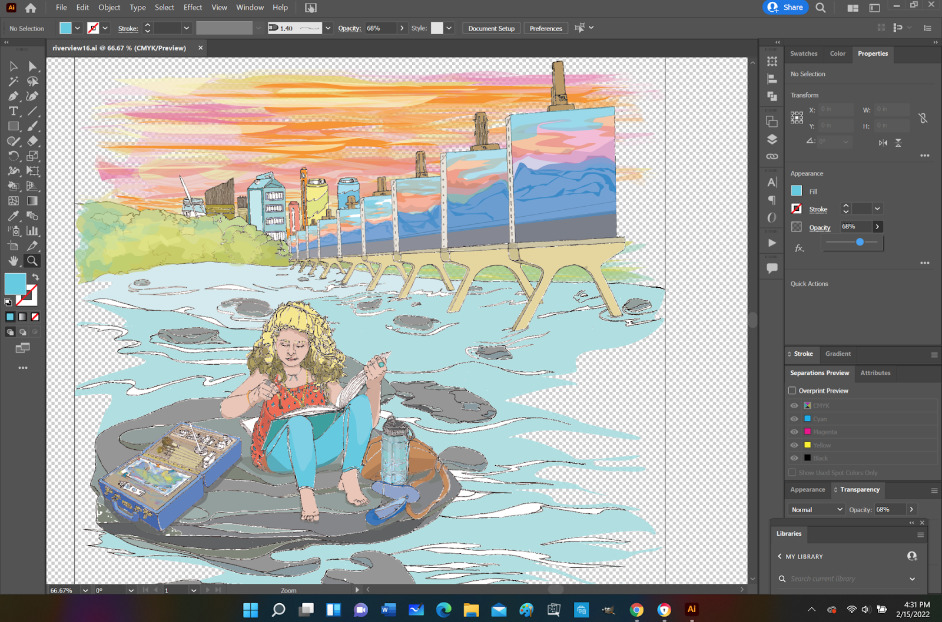Open the Effect menu

pos(192,7)
